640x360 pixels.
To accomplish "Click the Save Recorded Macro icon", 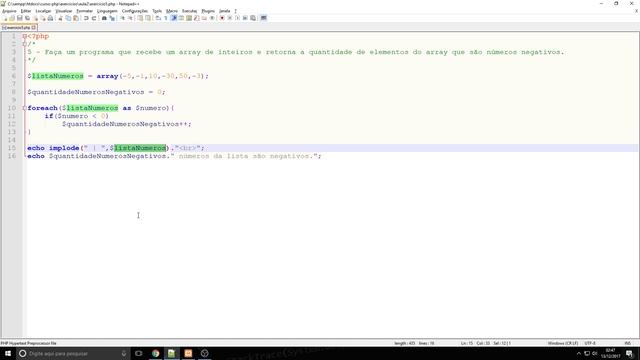I will [253, 18].
